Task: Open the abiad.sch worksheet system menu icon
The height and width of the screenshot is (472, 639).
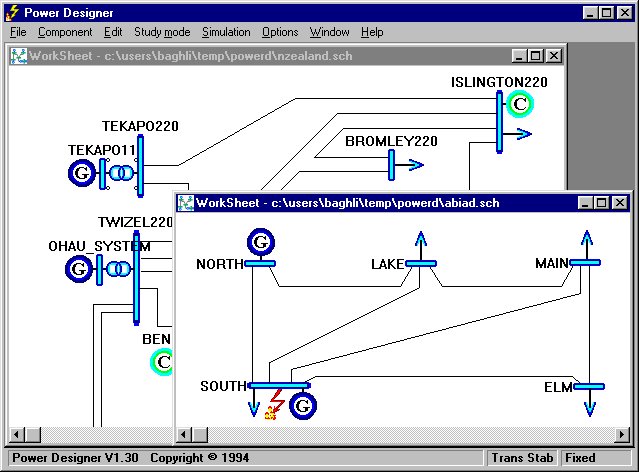Action: point(186,203)
